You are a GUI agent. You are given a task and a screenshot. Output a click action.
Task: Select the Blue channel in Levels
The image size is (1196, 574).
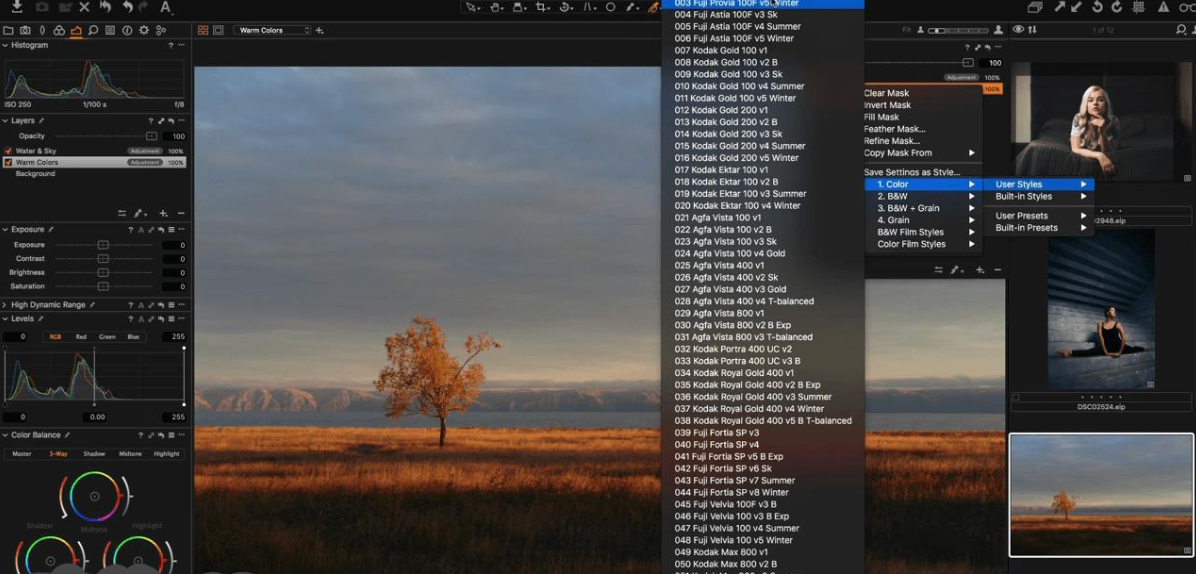(x=133, y=337)
